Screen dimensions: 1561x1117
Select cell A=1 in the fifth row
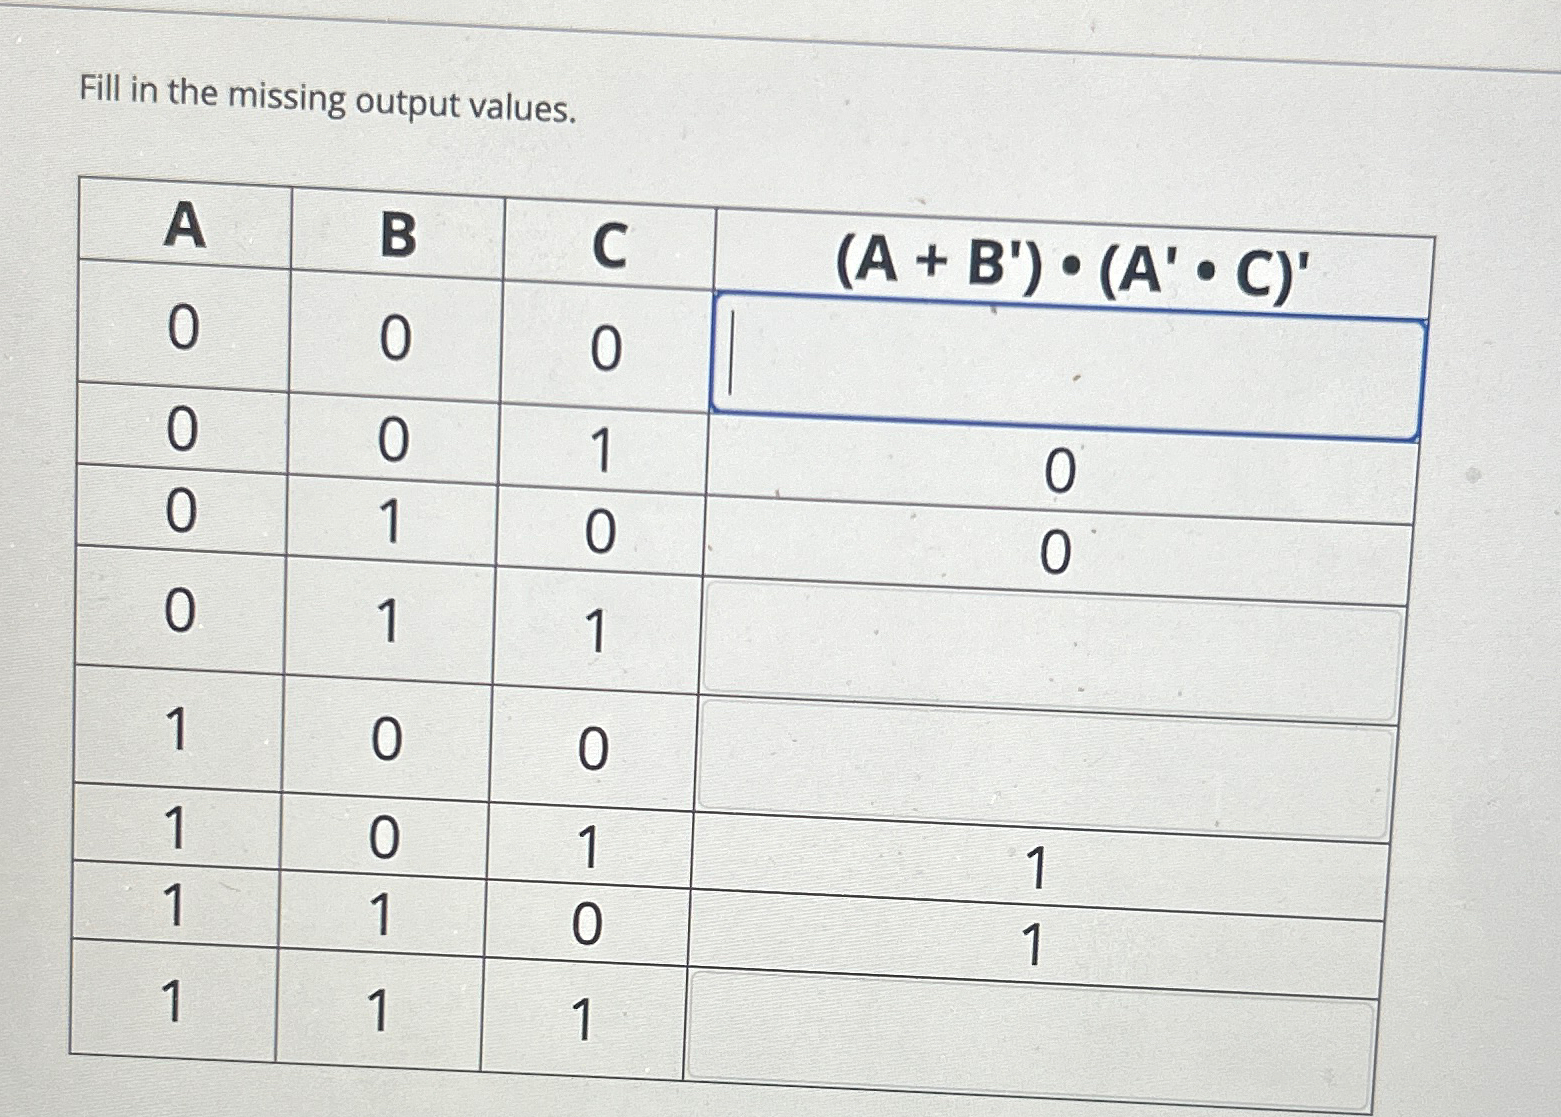tap(176, 733)
